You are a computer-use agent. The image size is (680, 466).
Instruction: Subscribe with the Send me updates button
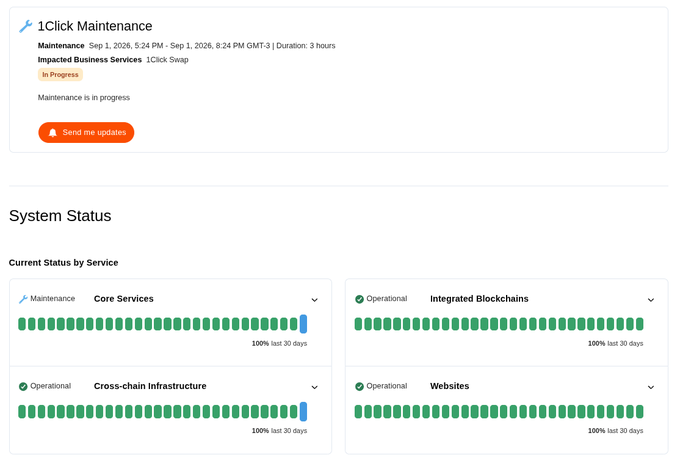pos(86,133)
